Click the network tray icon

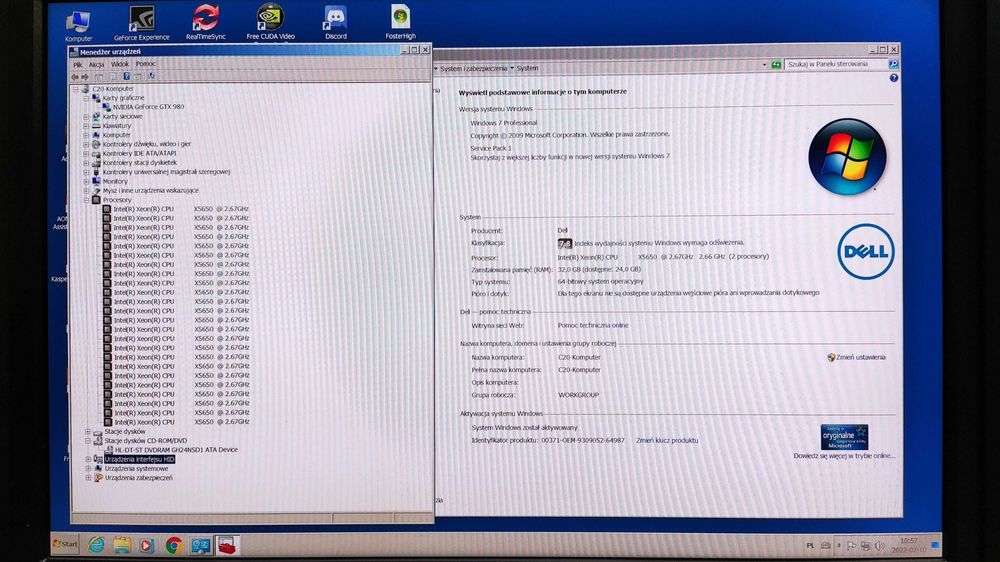tap(865, 546)
